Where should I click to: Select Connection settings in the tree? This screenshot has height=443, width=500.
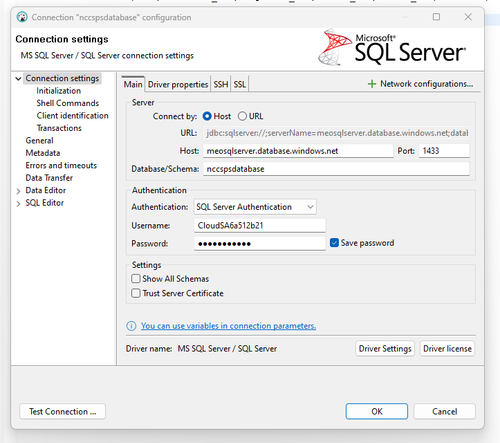tap(62, 78)
